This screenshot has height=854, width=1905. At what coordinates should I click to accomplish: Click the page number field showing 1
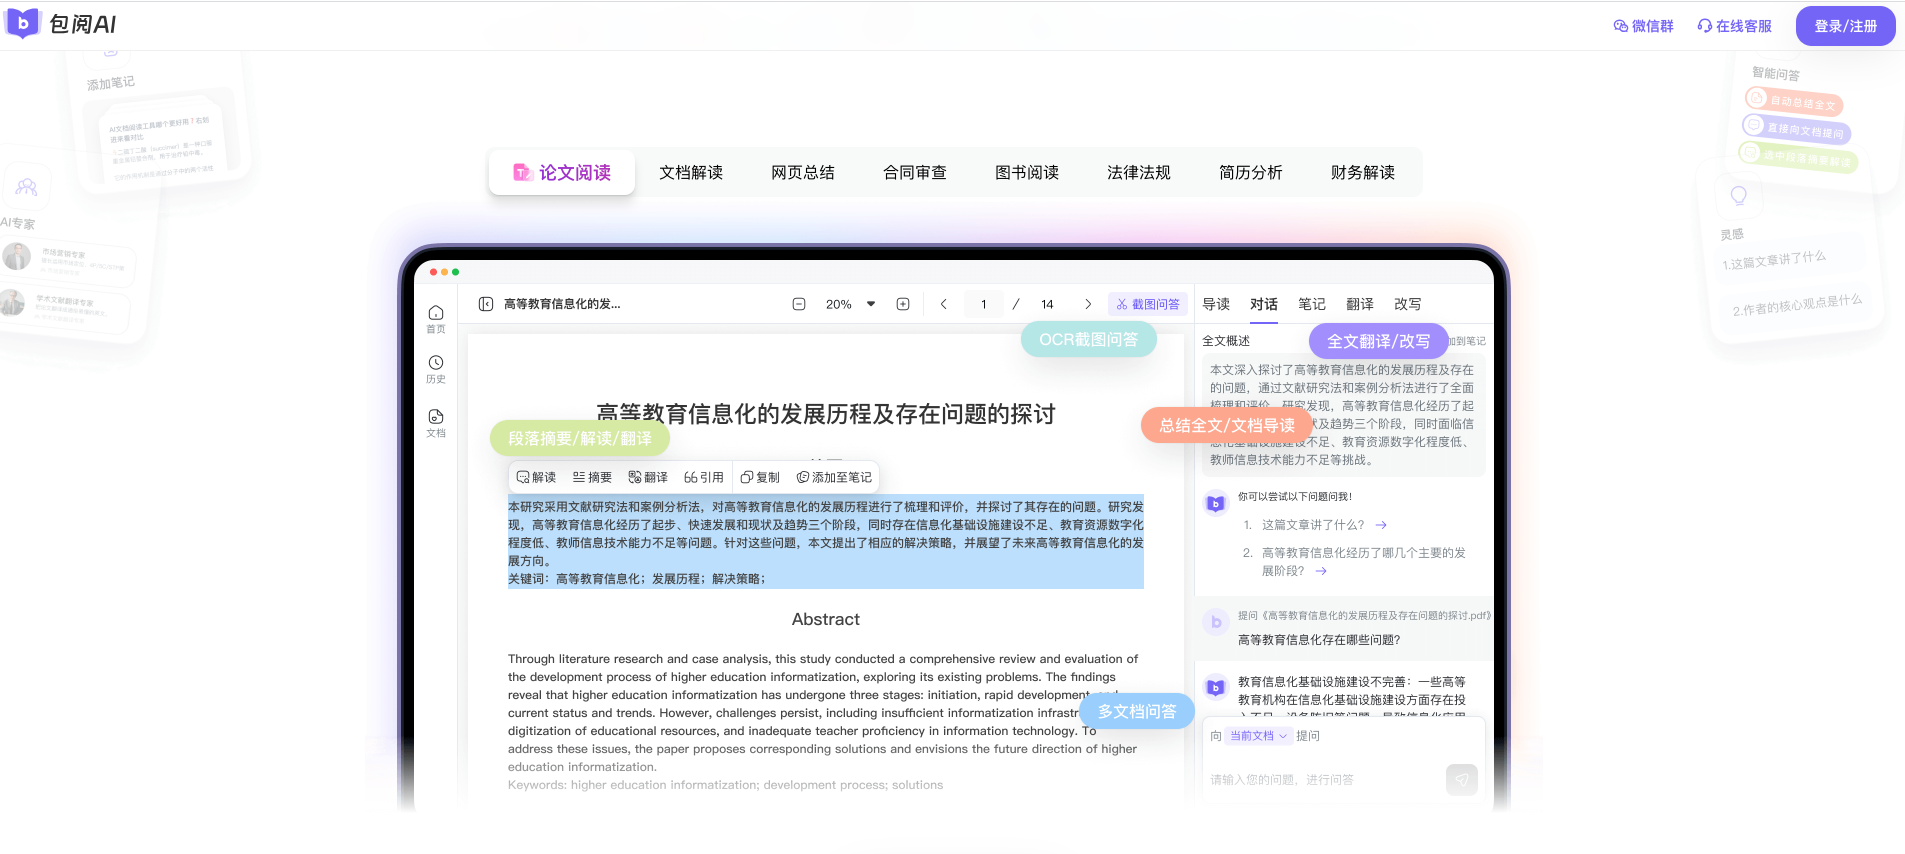pyautogui.click(x=984, y=304)
